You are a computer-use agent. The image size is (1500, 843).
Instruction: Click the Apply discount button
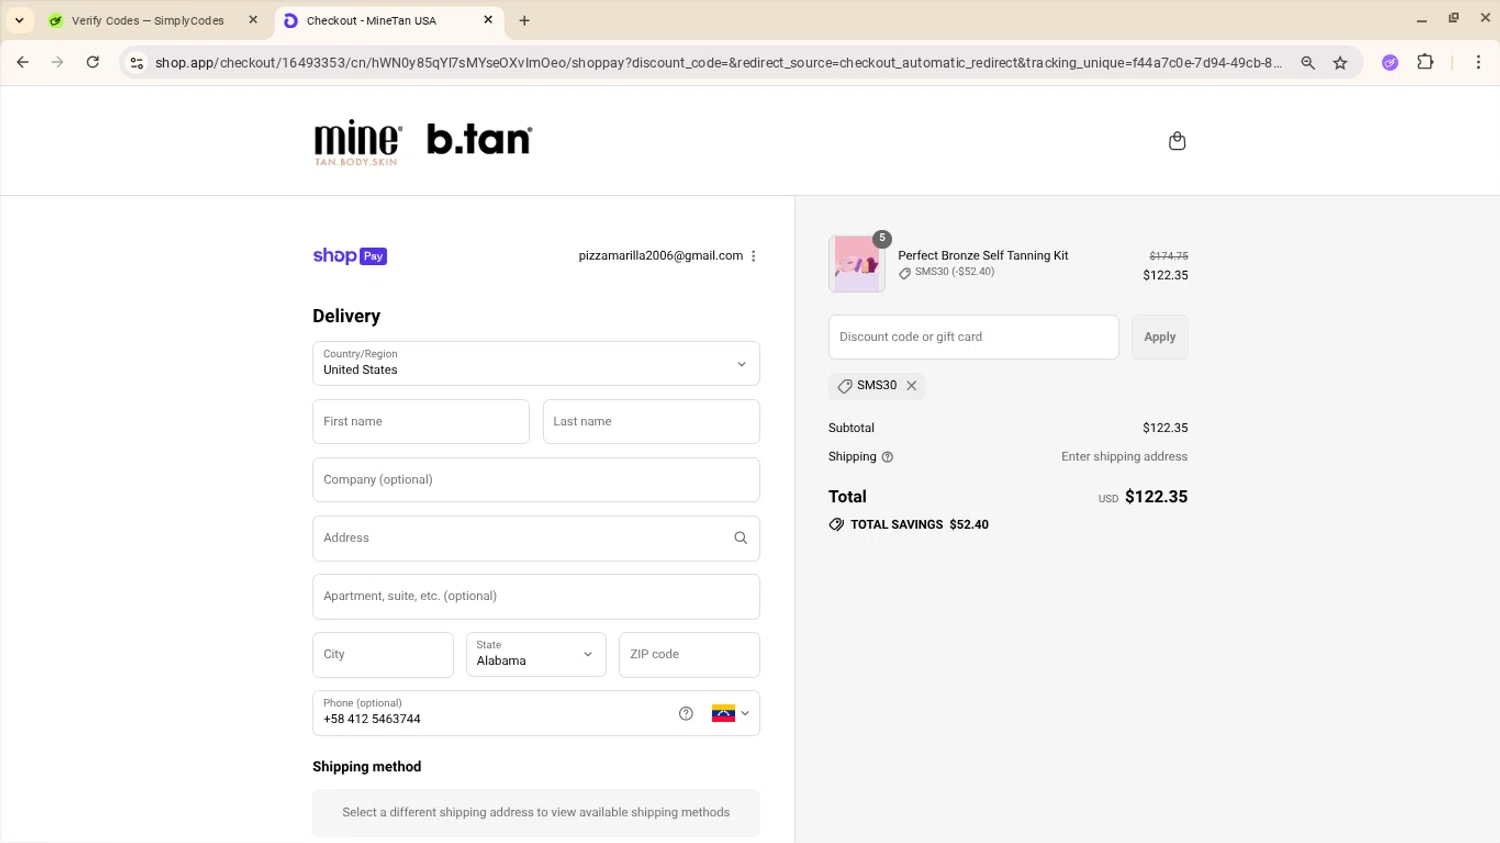click(x=1159, y=337)
